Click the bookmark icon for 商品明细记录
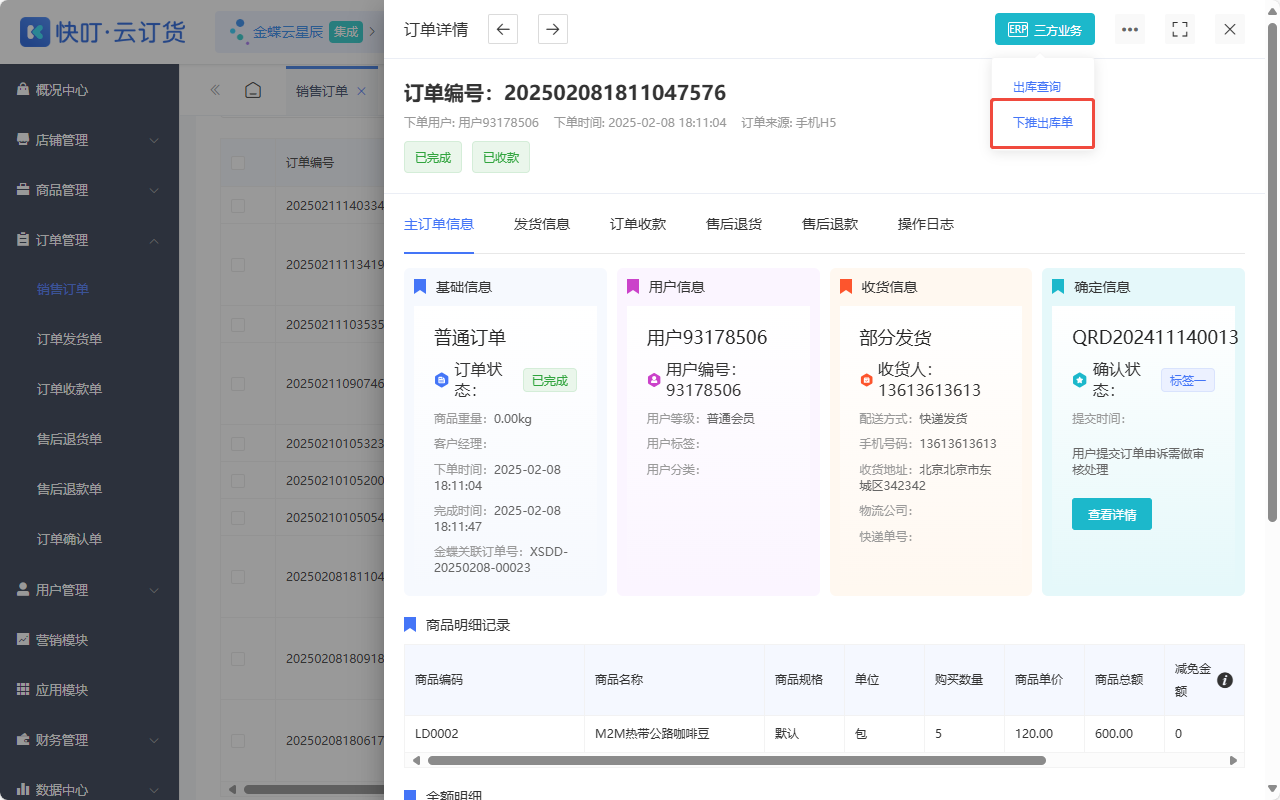This screenshot has height=800, width=1280. (x=410, y=625)
